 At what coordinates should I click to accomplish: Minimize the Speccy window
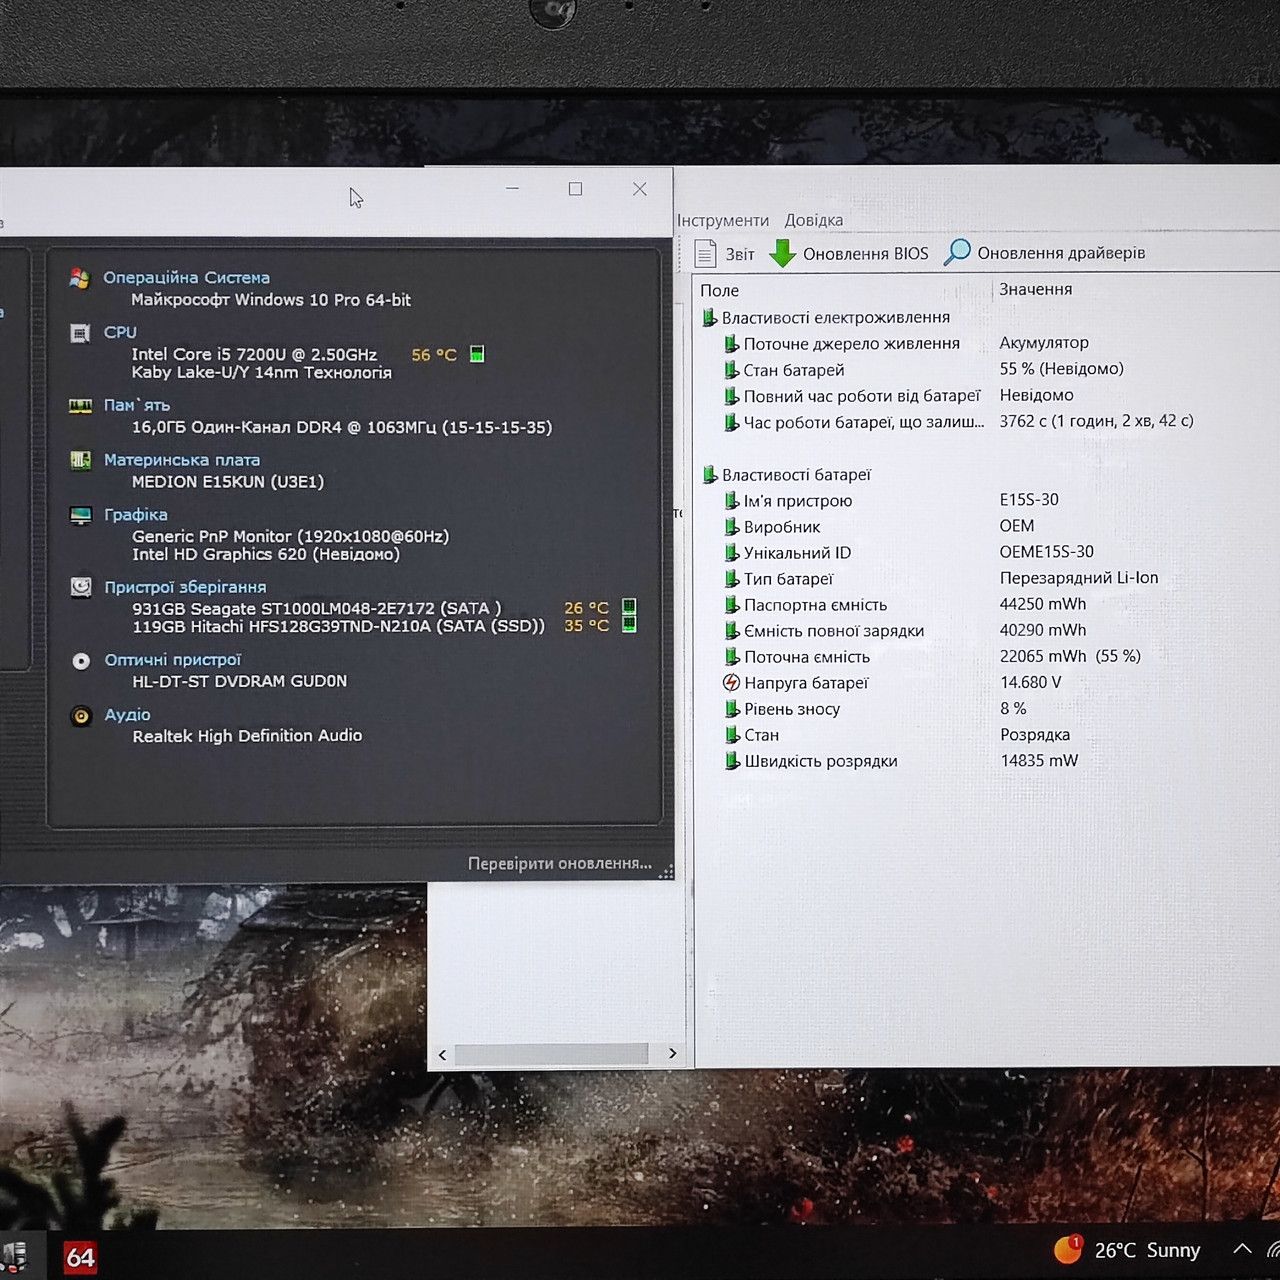point(512,189)
